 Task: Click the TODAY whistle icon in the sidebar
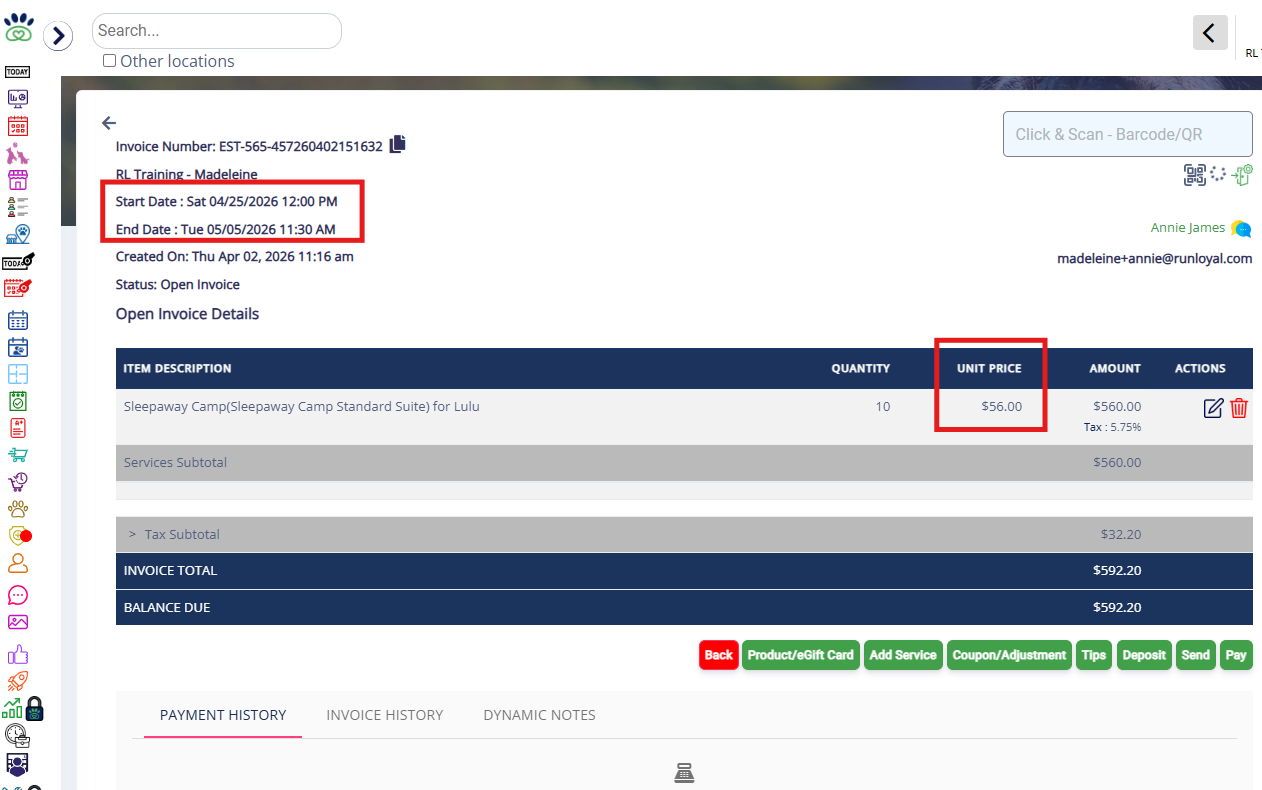click(x=18, y=261)
